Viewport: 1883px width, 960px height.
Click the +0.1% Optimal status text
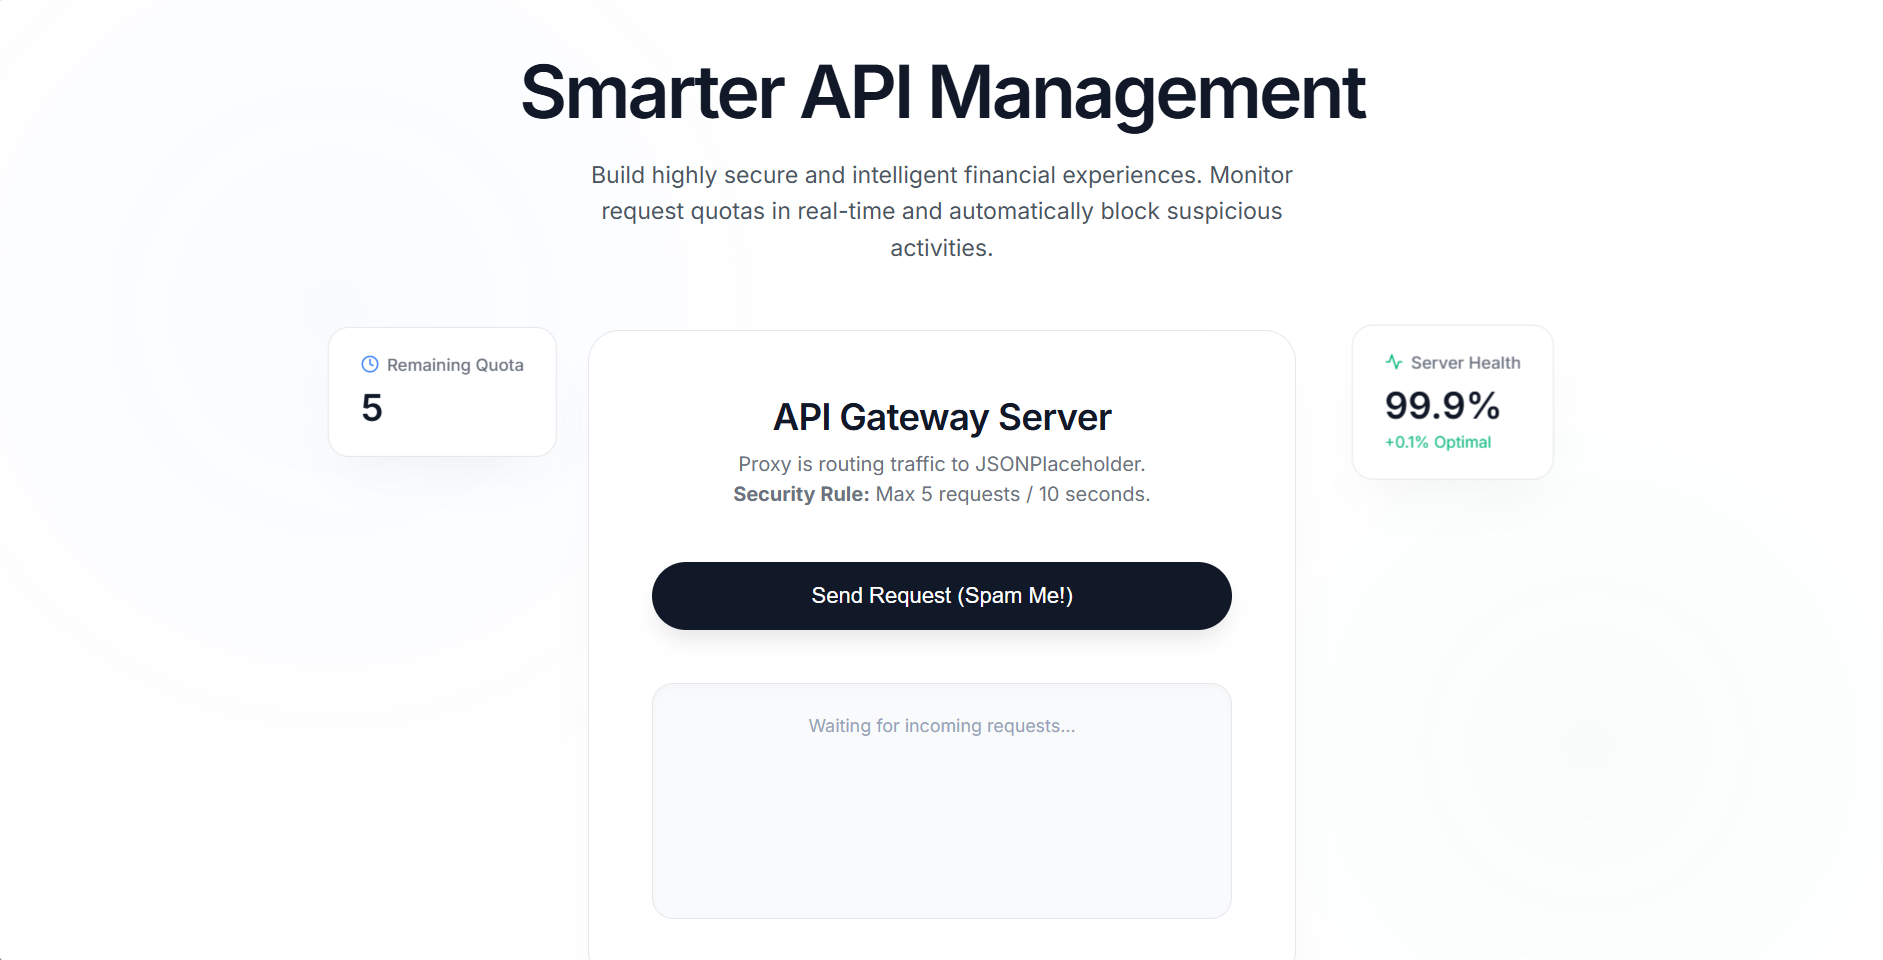point(1437,442)
